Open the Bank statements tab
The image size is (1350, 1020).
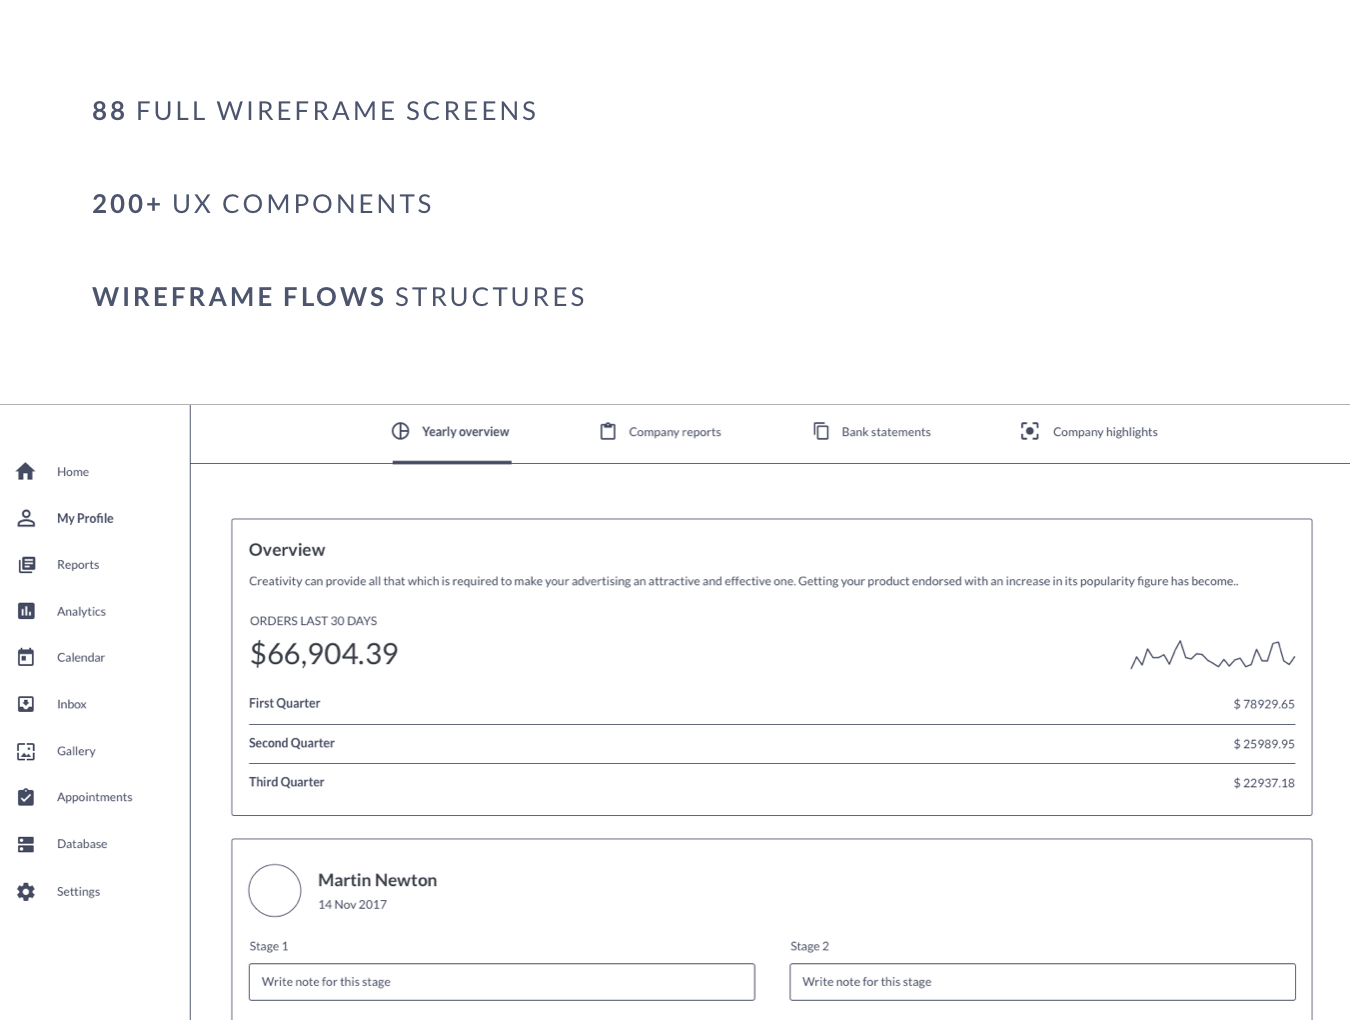point(872,432)
